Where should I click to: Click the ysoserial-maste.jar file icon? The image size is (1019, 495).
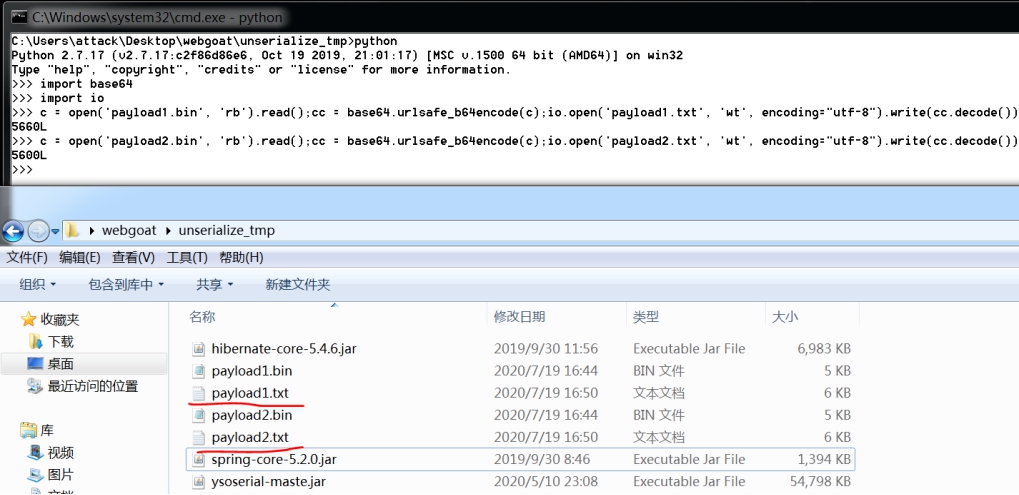[199, 481]
